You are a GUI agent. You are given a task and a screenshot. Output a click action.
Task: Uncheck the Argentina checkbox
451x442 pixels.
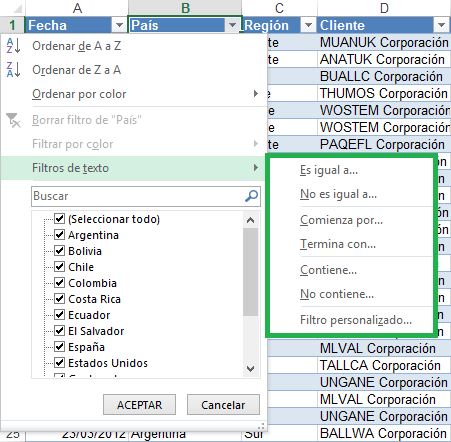point(59,235)
